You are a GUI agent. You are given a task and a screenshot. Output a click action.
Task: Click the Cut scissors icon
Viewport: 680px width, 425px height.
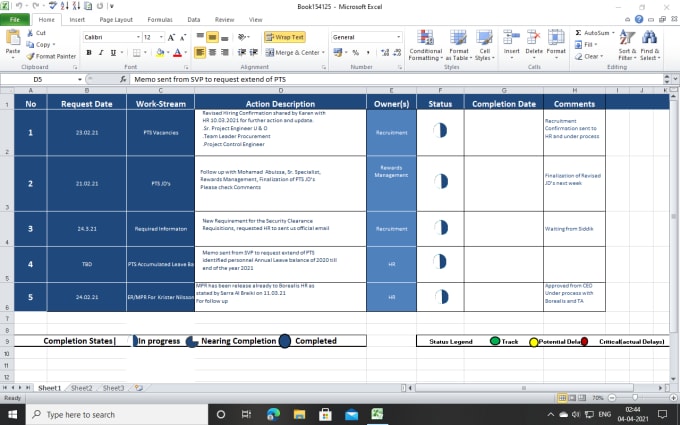(30, 33)
